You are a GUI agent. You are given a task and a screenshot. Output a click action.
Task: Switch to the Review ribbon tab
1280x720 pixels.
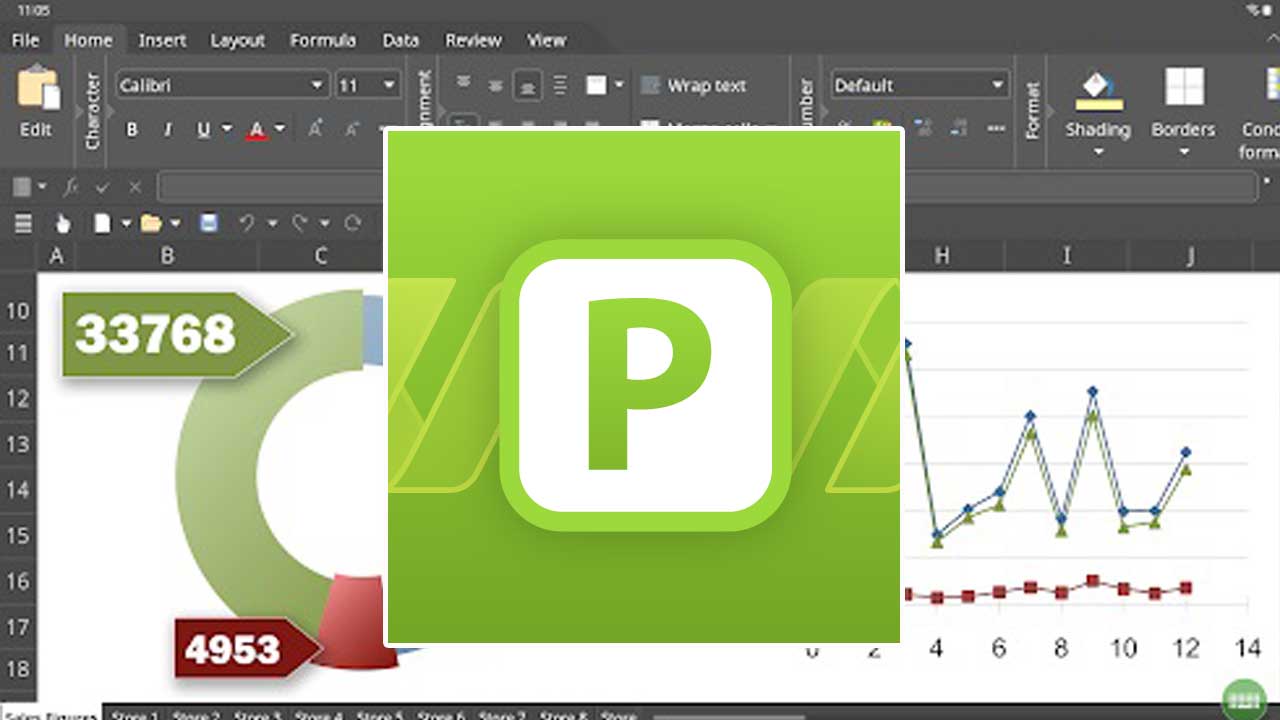tap(473, 41)
